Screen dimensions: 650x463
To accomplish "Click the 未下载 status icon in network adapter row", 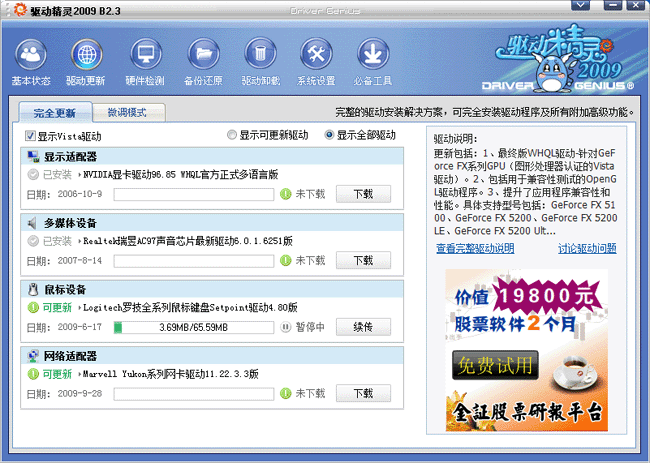I will click(x=286, y=393).
